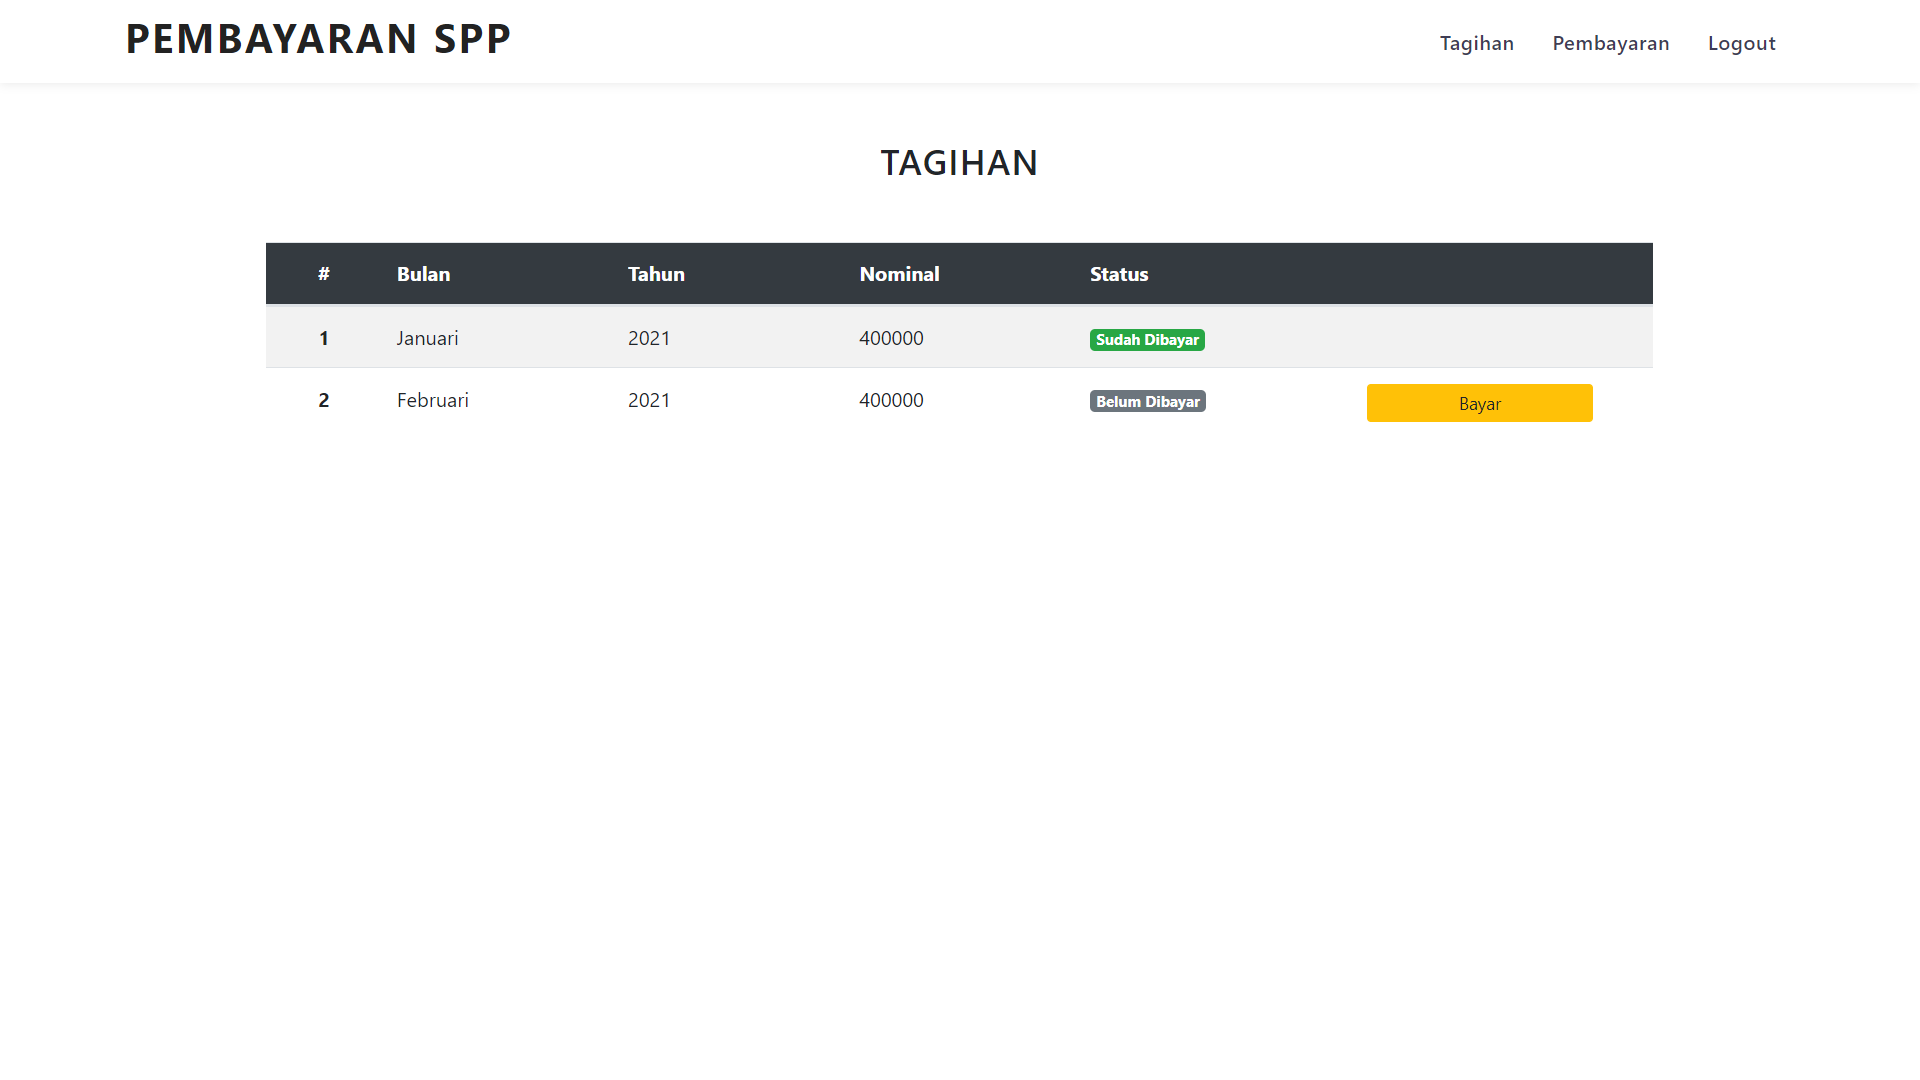Click the Sudah Dibayar status badge
This screenshot has width=1920, height=1080.
coord(1147,339)
